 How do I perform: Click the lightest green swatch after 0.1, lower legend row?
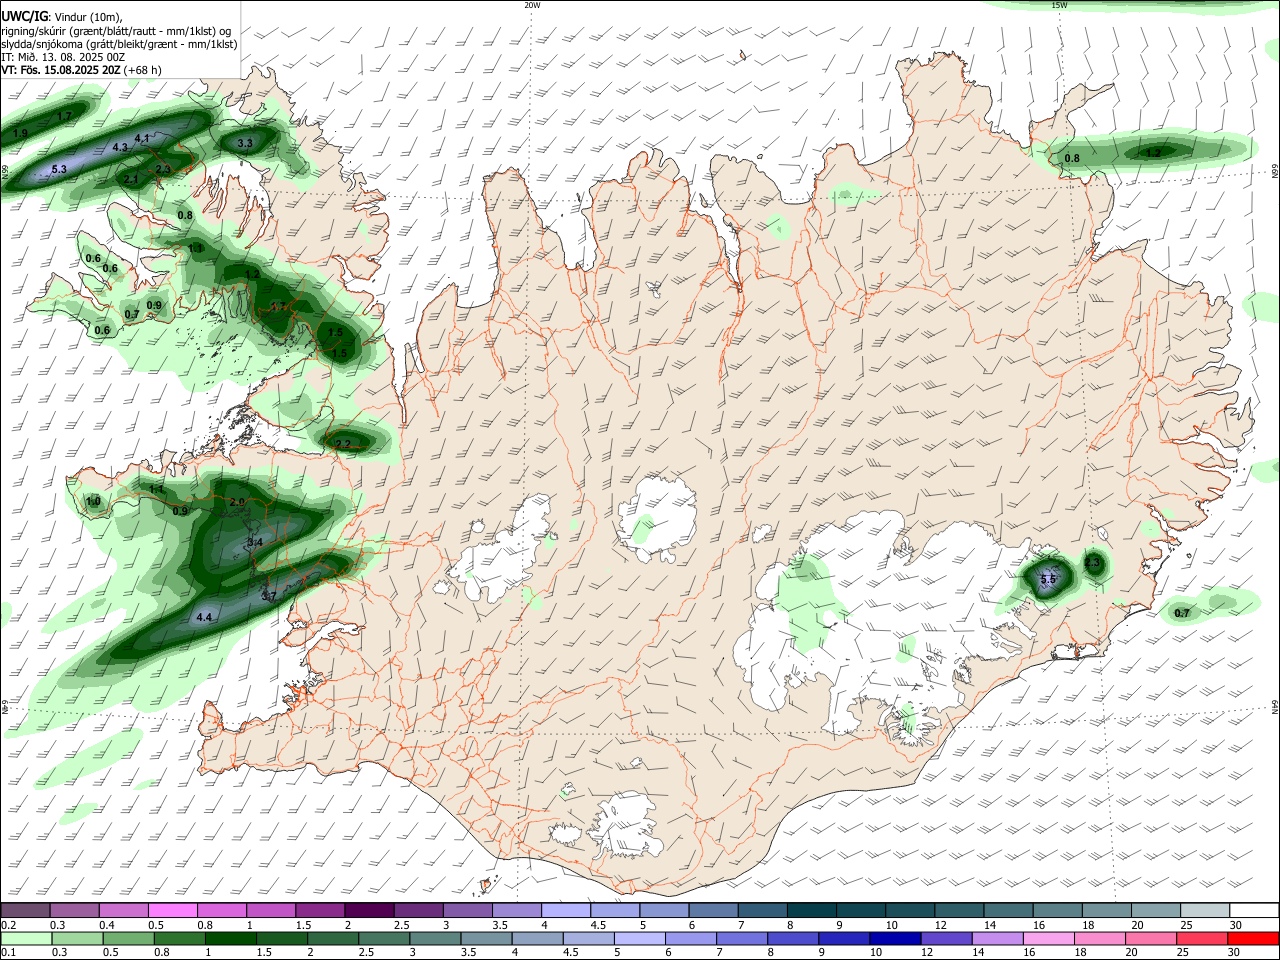coord(25,938)
